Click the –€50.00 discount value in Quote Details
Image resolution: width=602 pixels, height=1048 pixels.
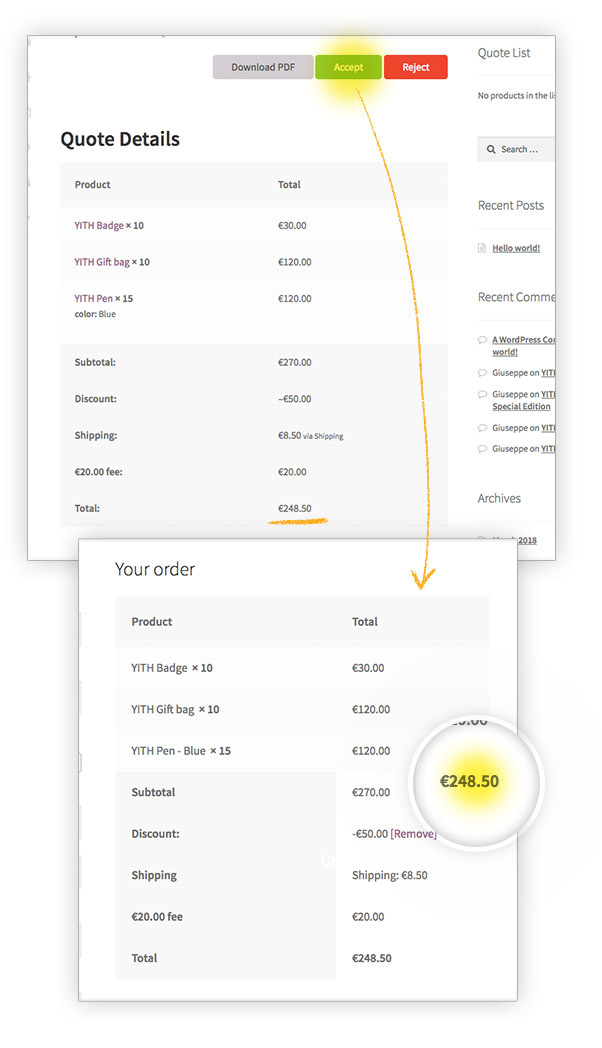(295, 399)
